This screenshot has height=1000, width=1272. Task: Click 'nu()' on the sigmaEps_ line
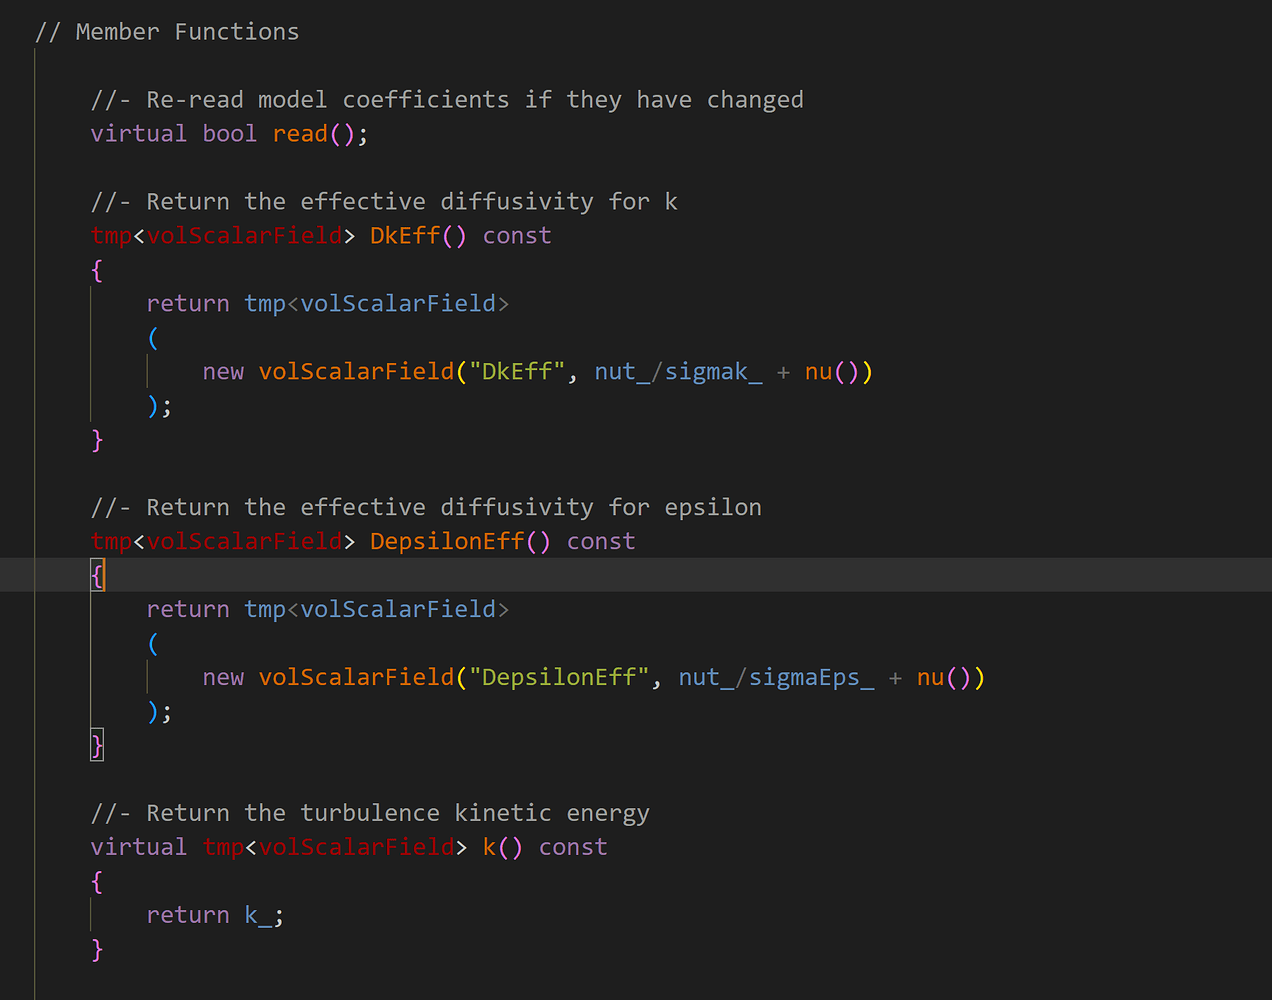coord(944,678)
